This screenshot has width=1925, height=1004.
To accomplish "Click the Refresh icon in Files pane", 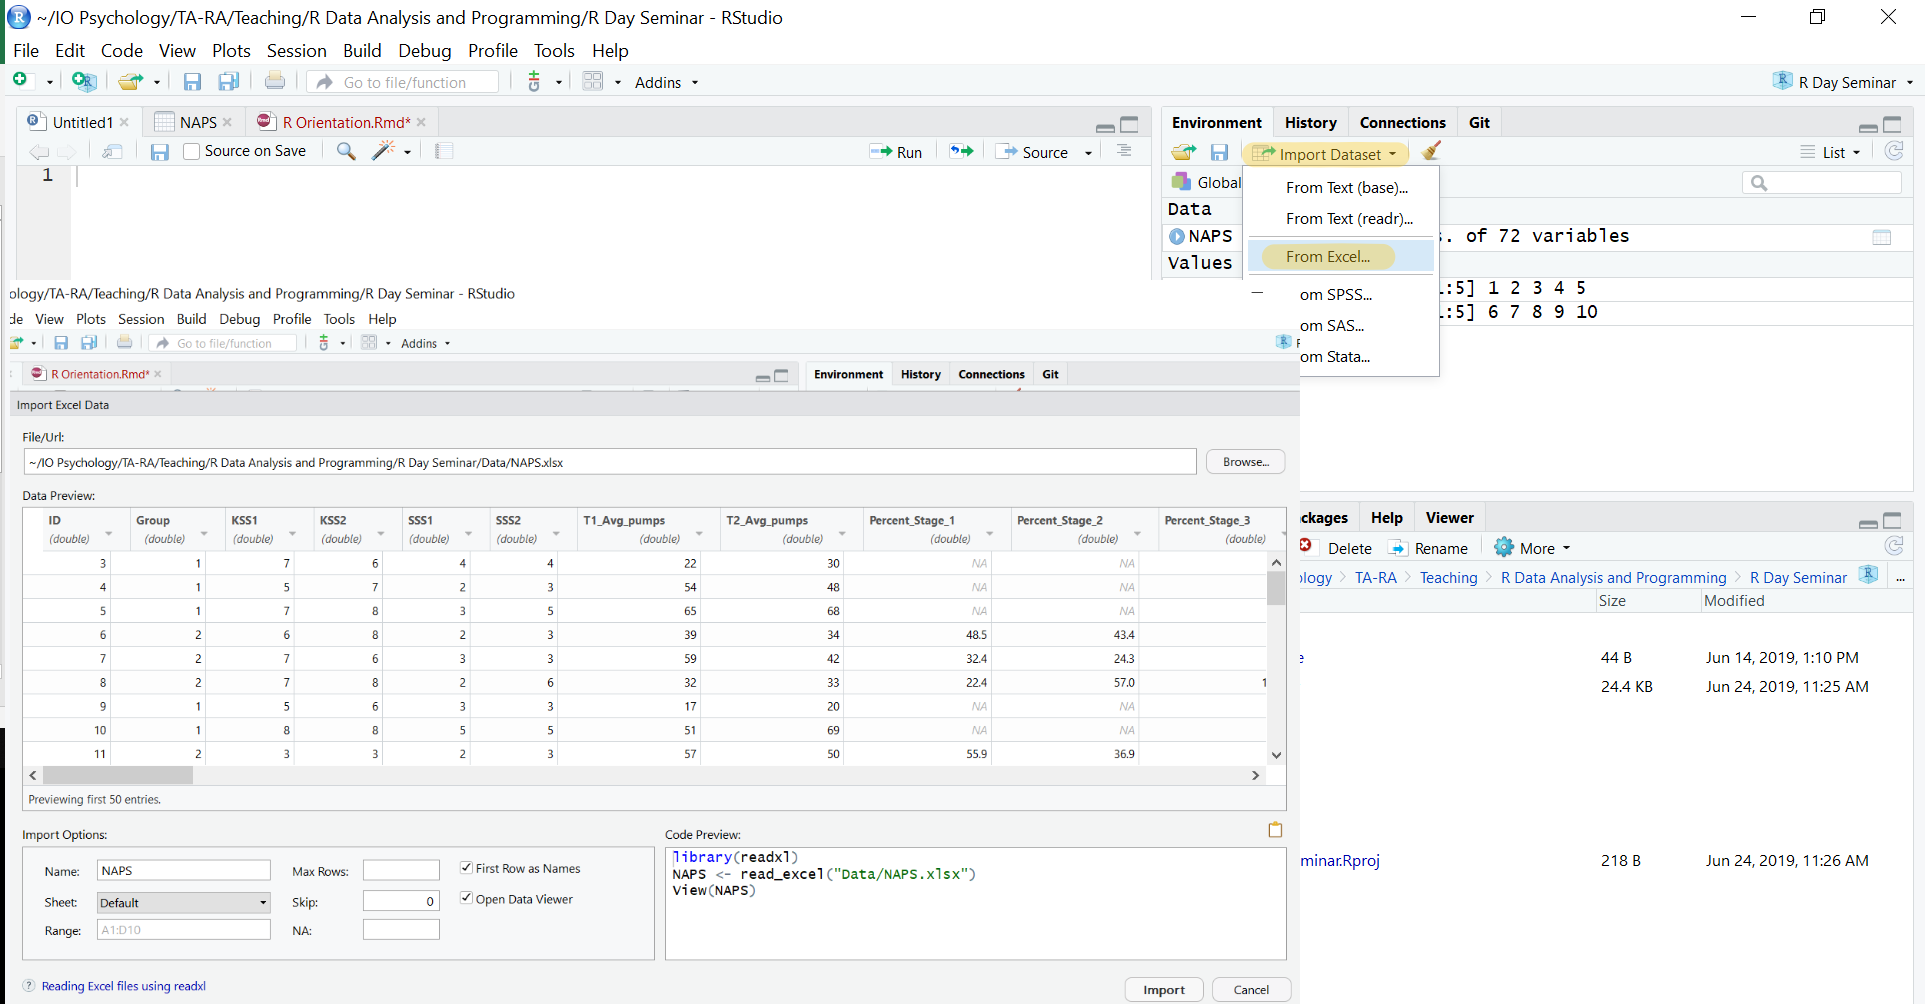I will [x=1893, y=546].
